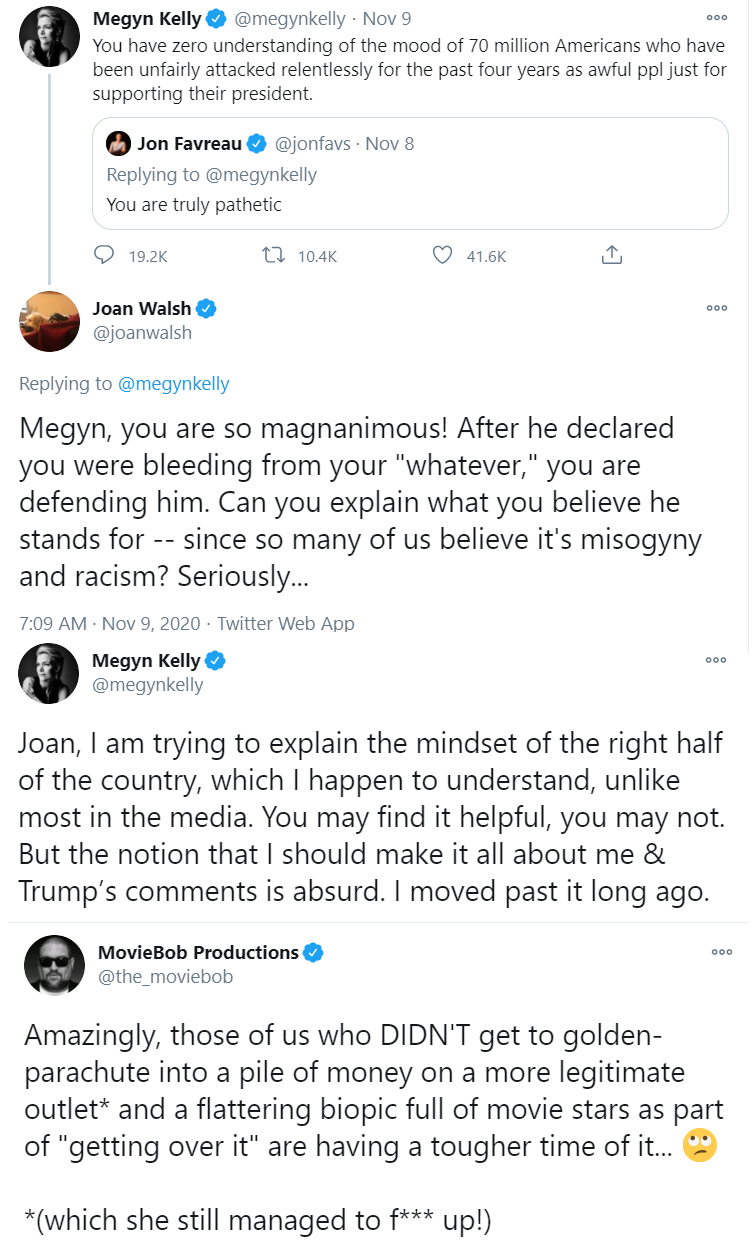Click the Twitter Web App source link

(x=286, y=623)
